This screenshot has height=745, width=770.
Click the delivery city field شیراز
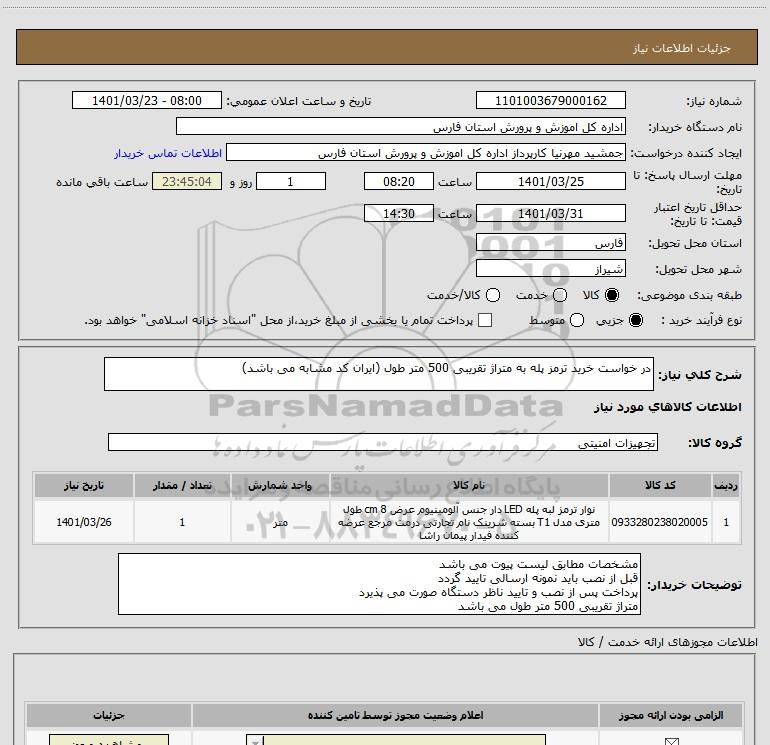[x=550, y=268]
